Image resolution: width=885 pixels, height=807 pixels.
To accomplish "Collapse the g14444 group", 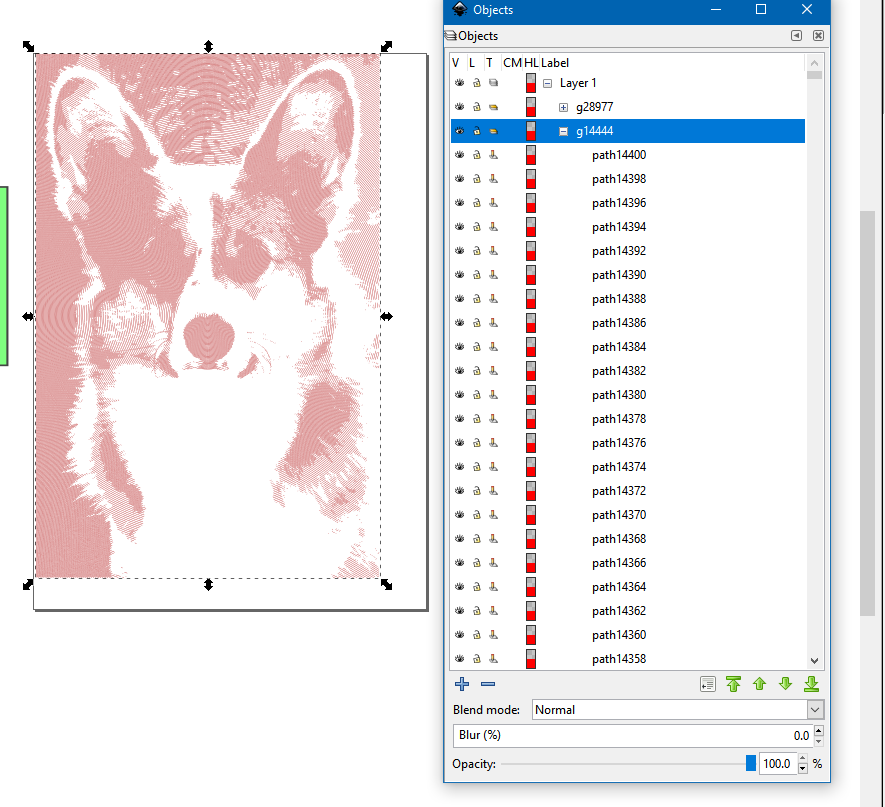I will tap(563, 131).
